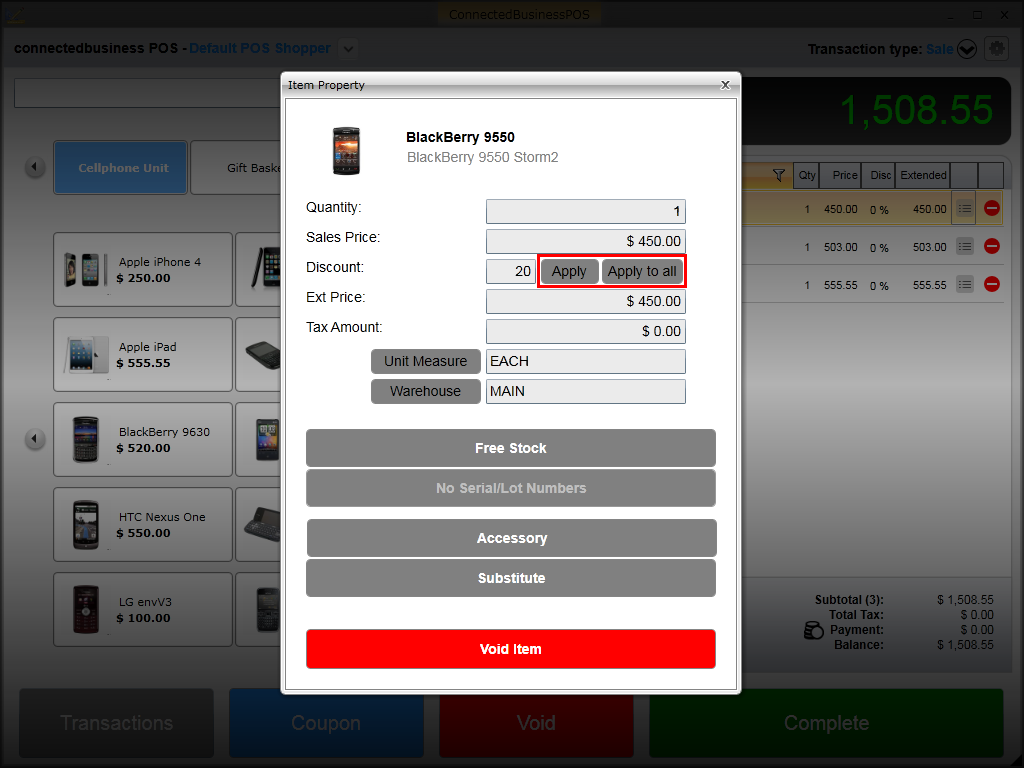The image size is (1024, 768).
Task: Click remove icon on the 555.55 row
Action: (x=991, y=284)
